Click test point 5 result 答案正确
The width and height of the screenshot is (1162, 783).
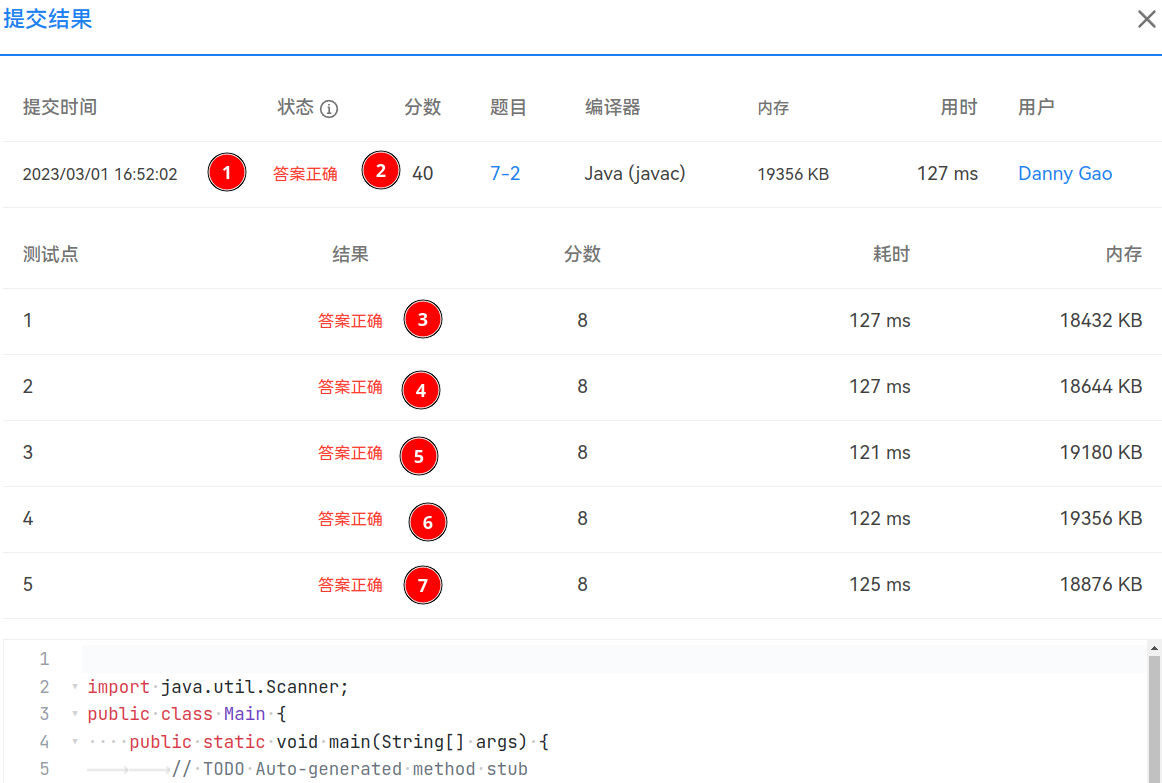(x=350, y=585)
